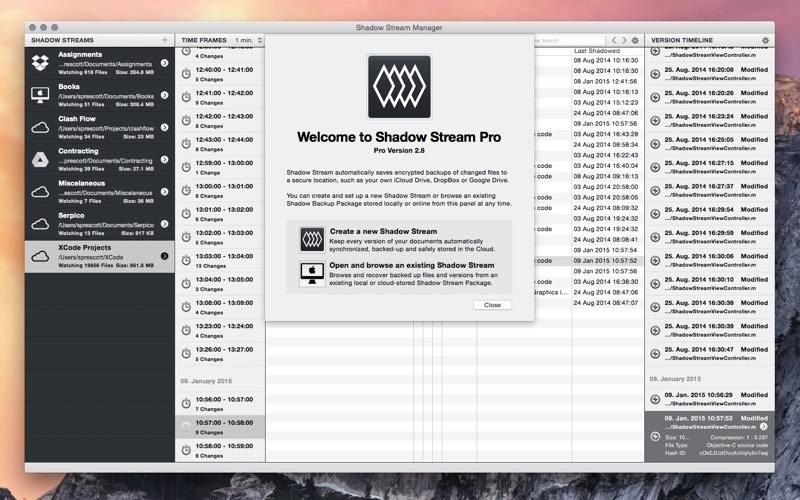Select version 25. Aug. 2014 16:23:24
800x500 pixels.
710,120
